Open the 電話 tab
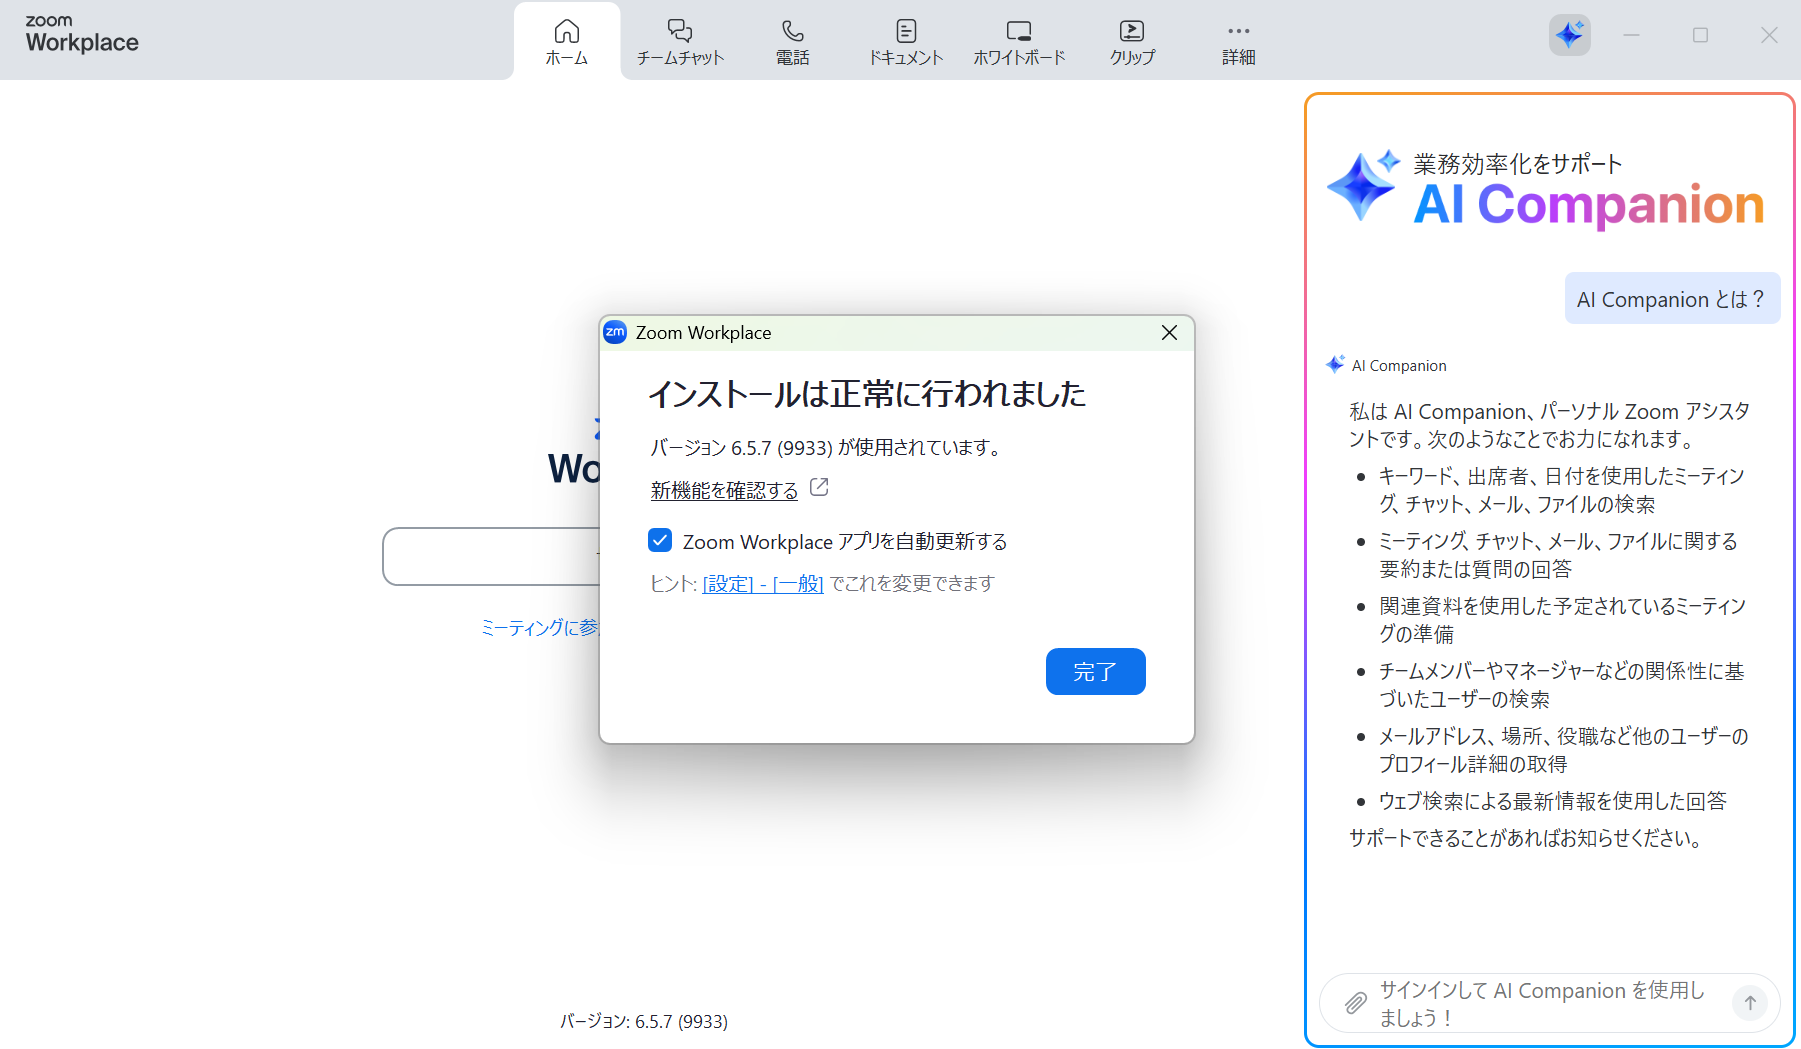Screen dimensions: 1801x1049 click(x=793, y=42)
